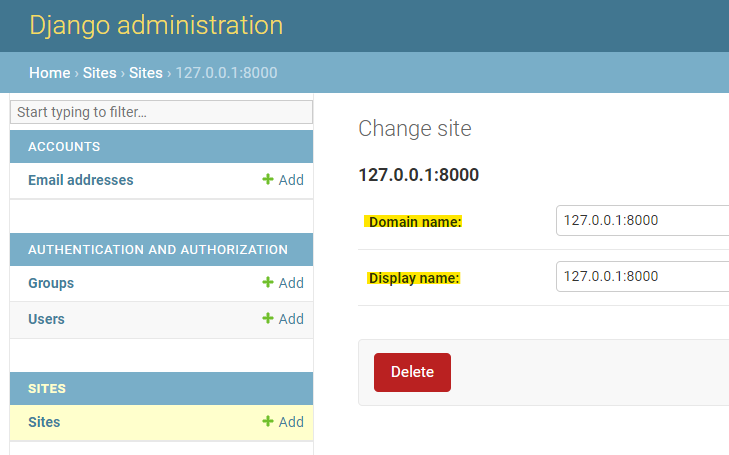This screenshot has height=455, width=729.
Task: Add a new Group
Action: click(283, 283)
